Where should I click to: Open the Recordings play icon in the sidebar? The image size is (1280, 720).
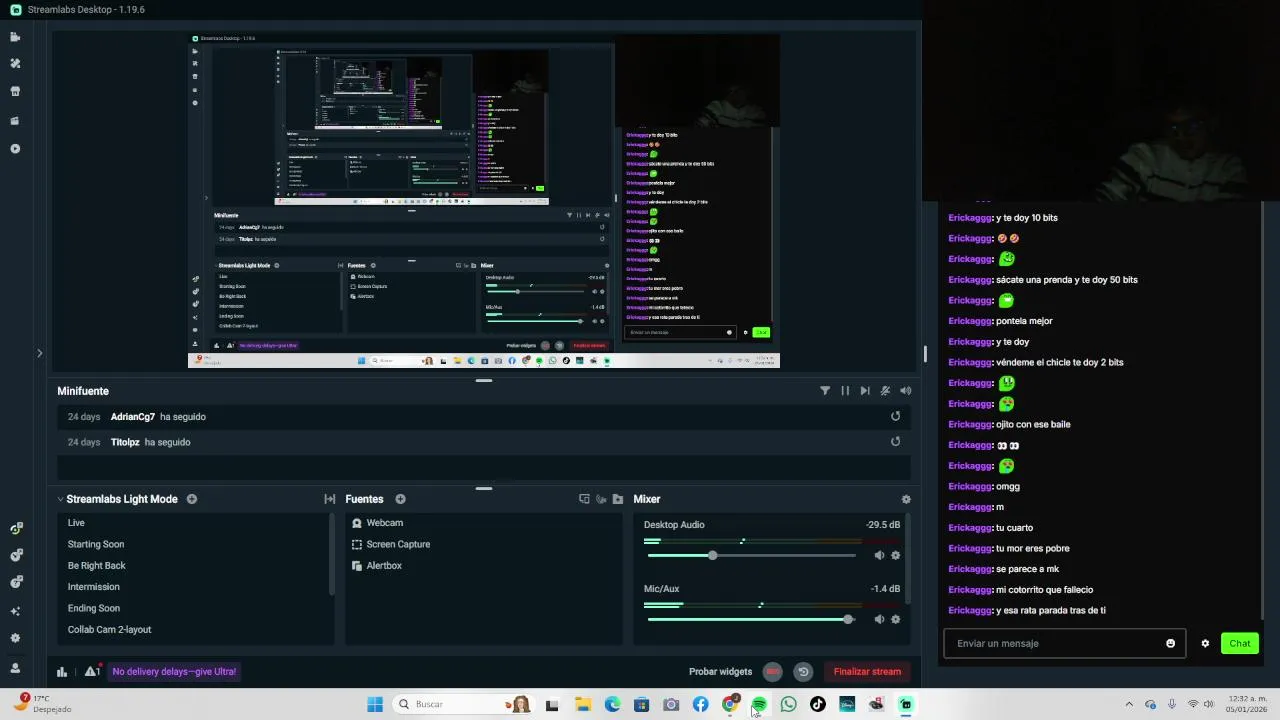pos(15,149)
